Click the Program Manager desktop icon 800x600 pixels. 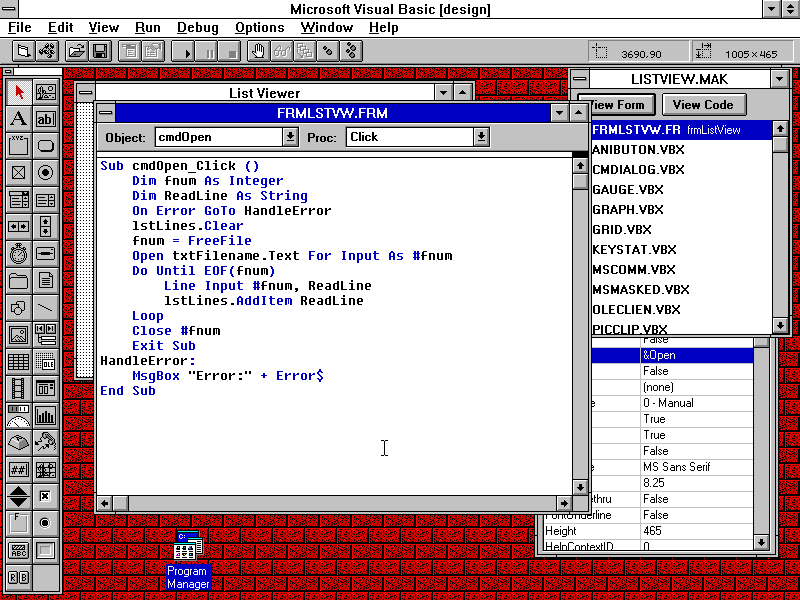(188, 559)
